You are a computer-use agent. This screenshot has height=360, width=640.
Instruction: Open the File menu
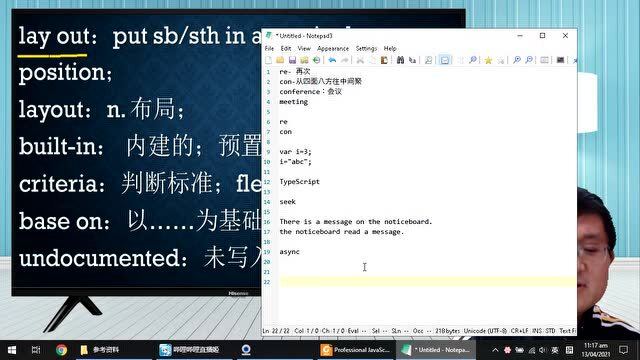click(x=269, y=48)
